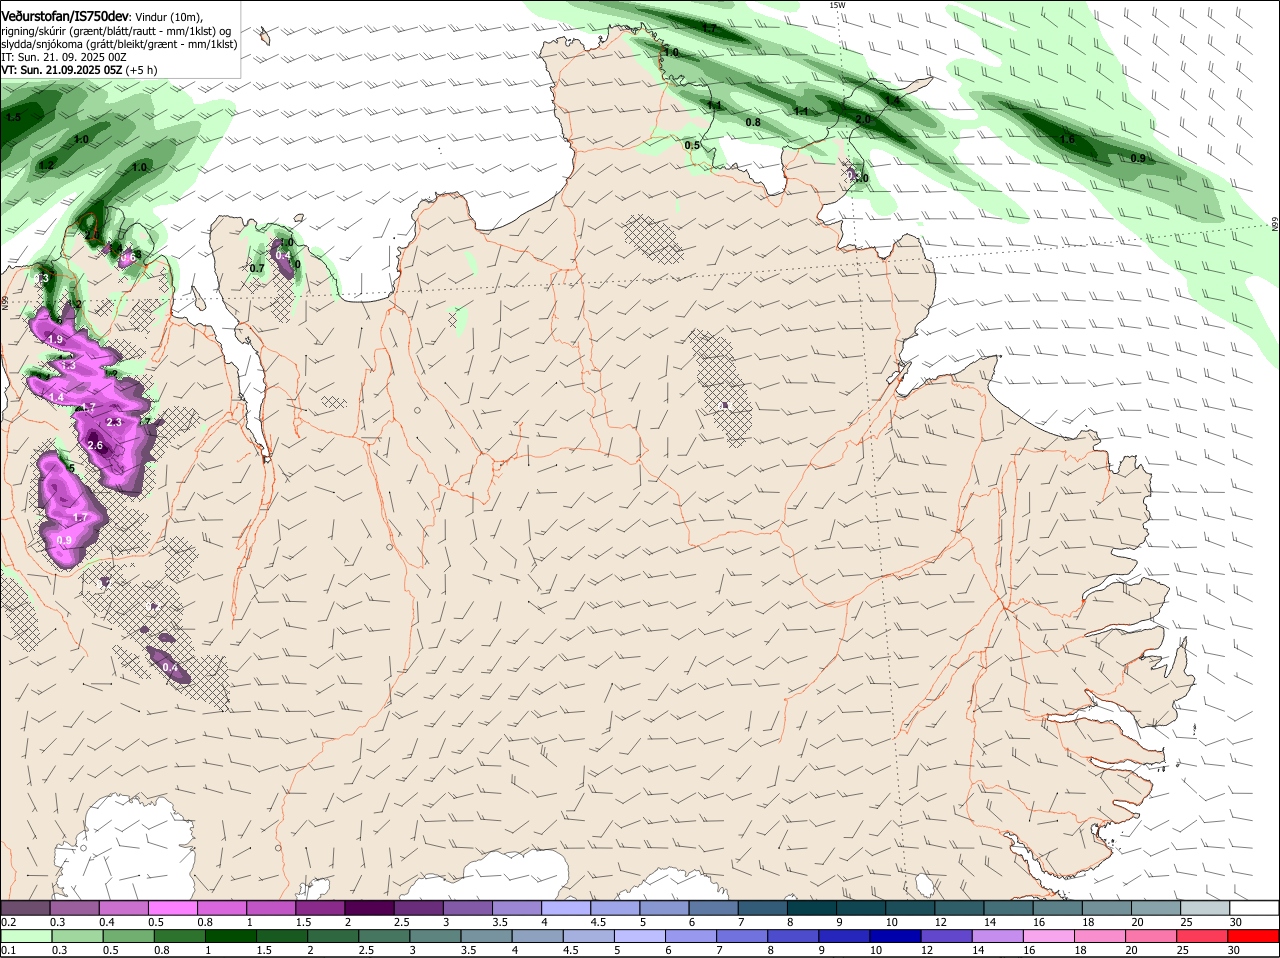Image resolution: width=1280 pixels, height=958 pixels.
Task: Click the '0.2' label on the purple snow scale
Action: click(8, 922)
